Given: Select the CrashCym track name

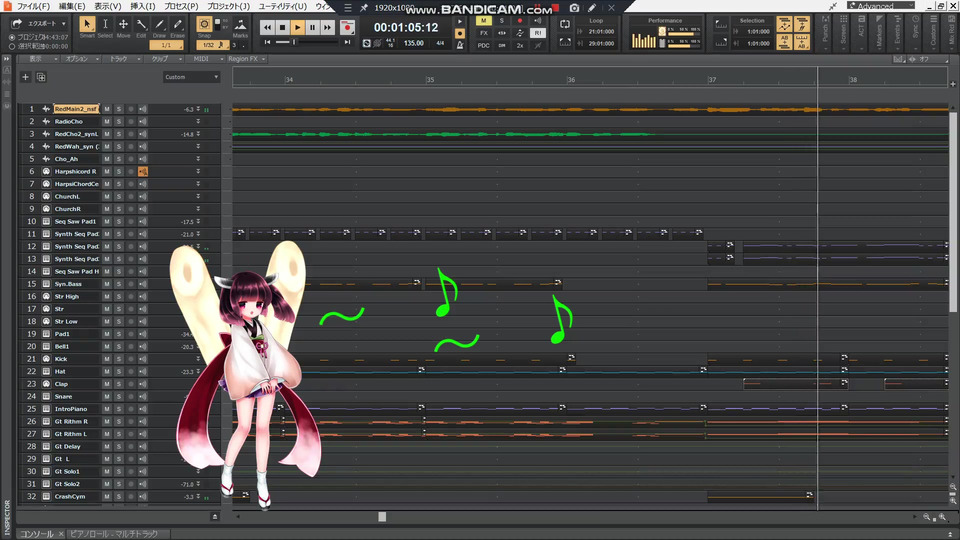Looking at the screenshot, I should tap(70, 497).
